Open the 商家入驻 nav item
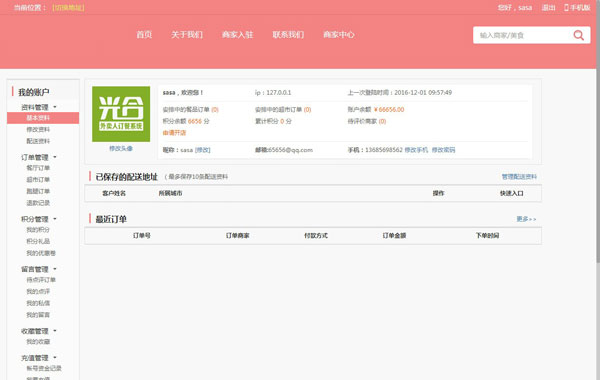Viewport: 600px width, 380px height. (238, 35)
